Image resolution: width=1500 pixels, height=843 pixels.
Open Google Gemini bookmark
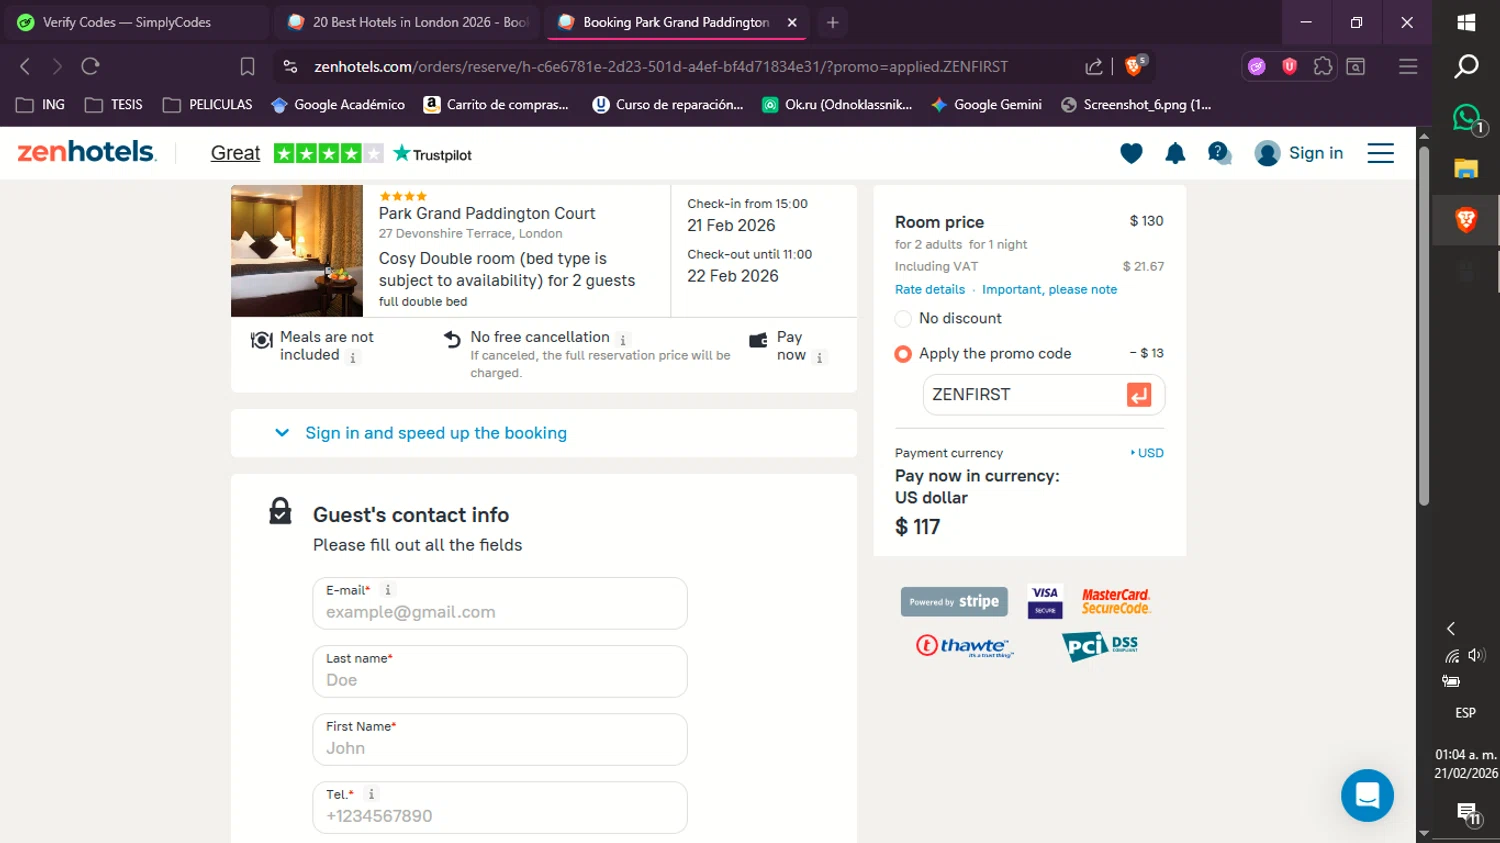click(986, 104)
